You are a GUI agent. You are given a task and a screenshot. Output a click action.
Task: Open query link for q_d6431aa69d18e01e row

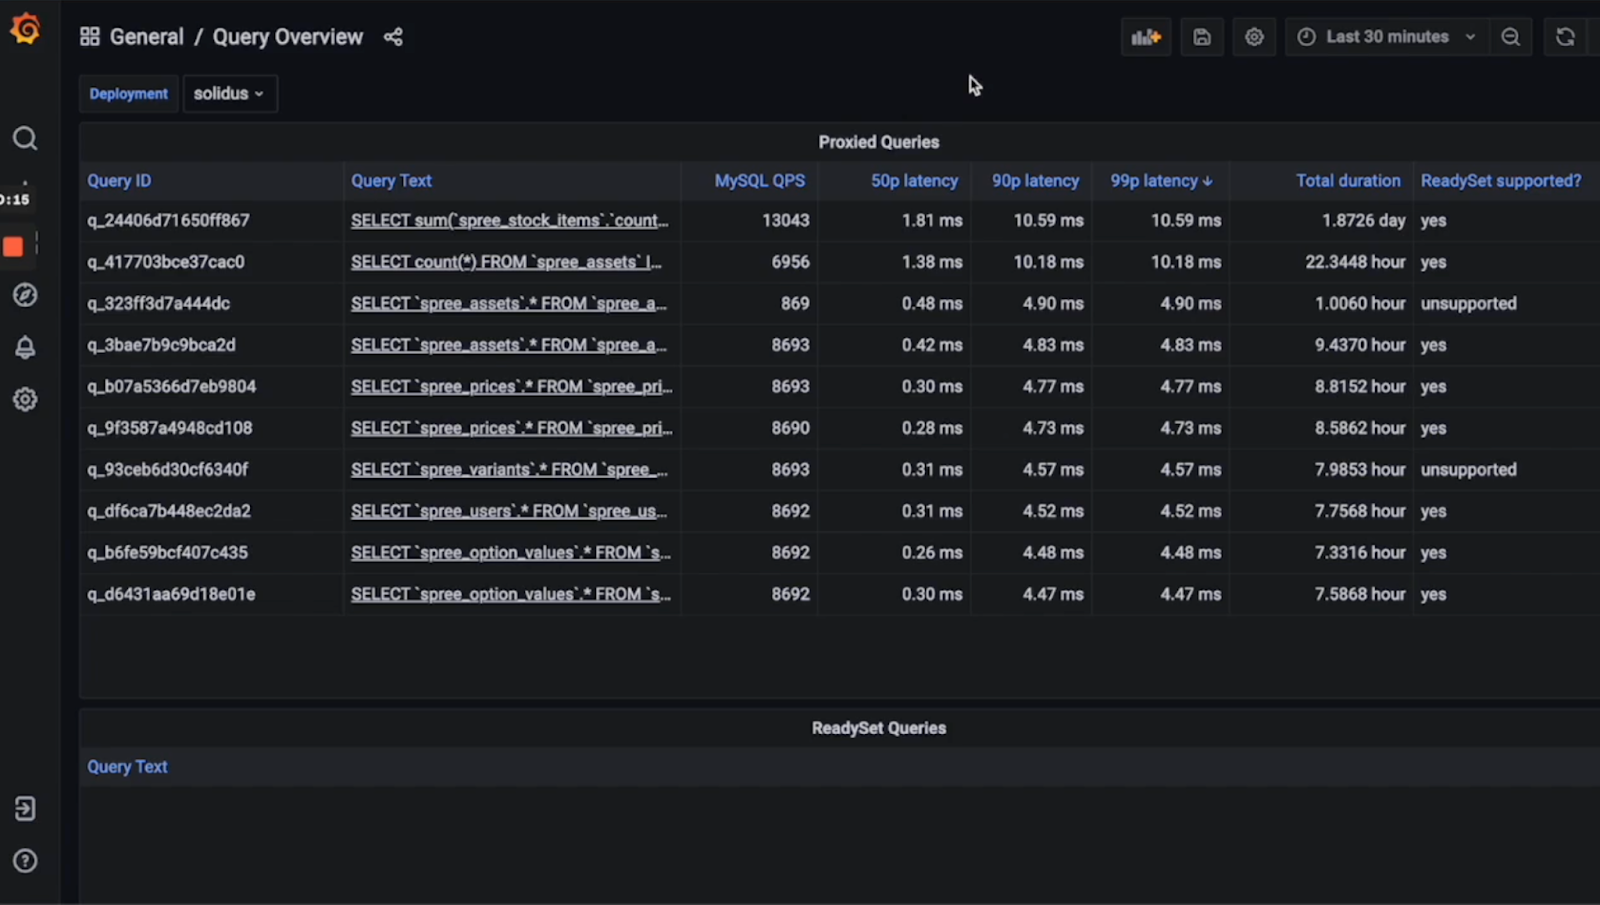[x=511, y=594]
